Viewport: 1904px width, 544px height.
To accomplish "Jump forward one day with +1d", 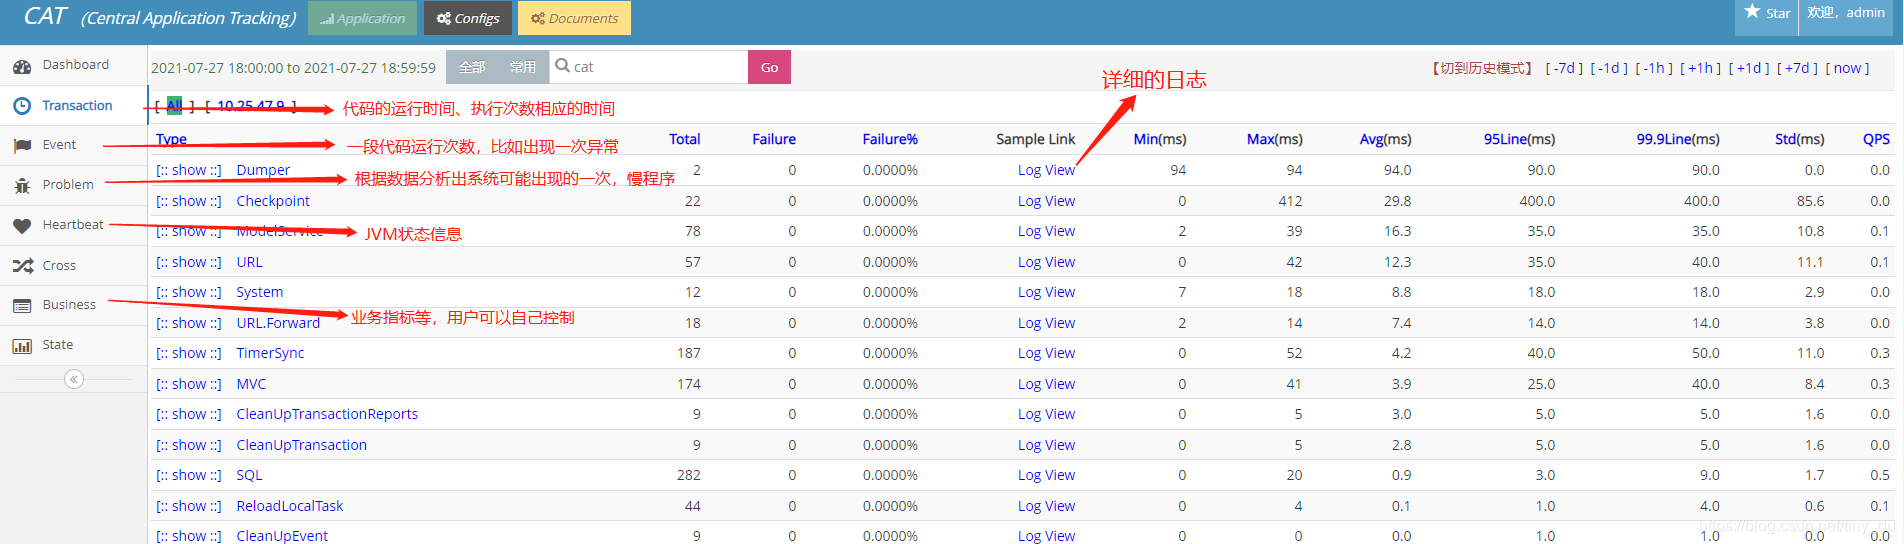I will coord(1748,68).
